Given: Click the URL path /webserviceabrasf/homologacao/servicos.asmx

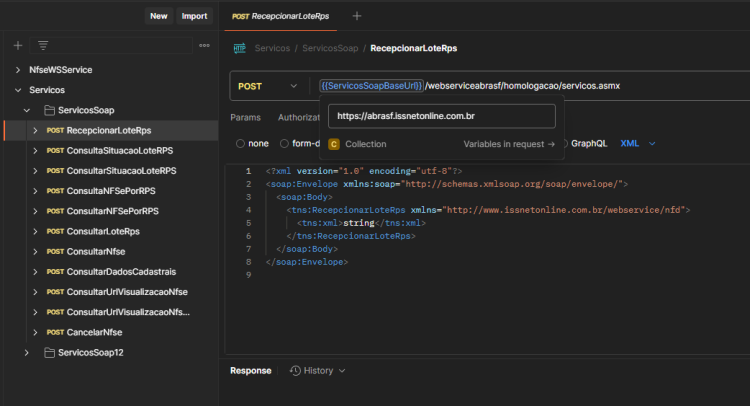Looking at the screenshot, I should point(522,86).
